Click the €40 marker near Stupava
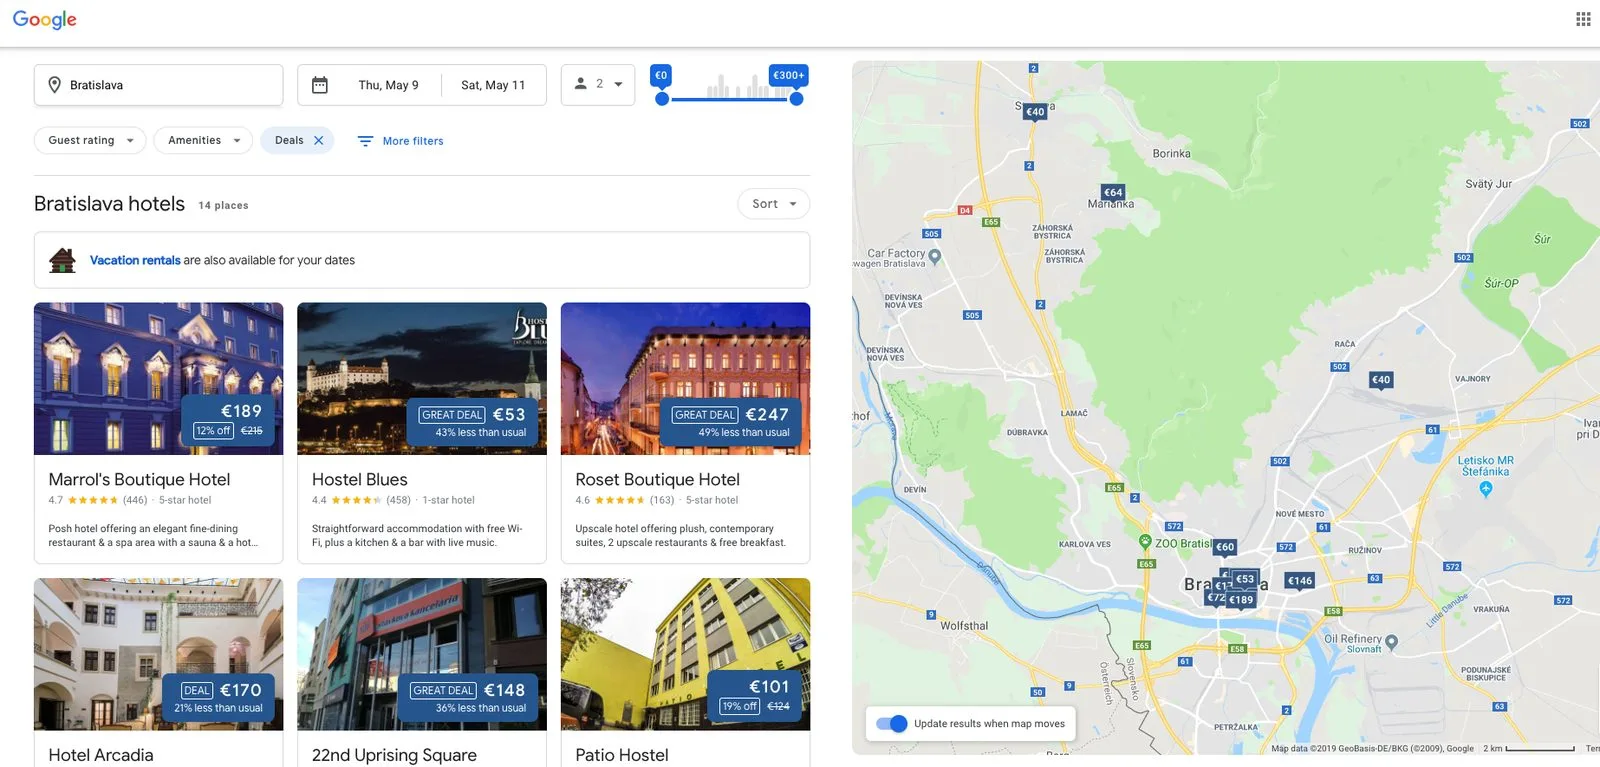 point(1035,111)
